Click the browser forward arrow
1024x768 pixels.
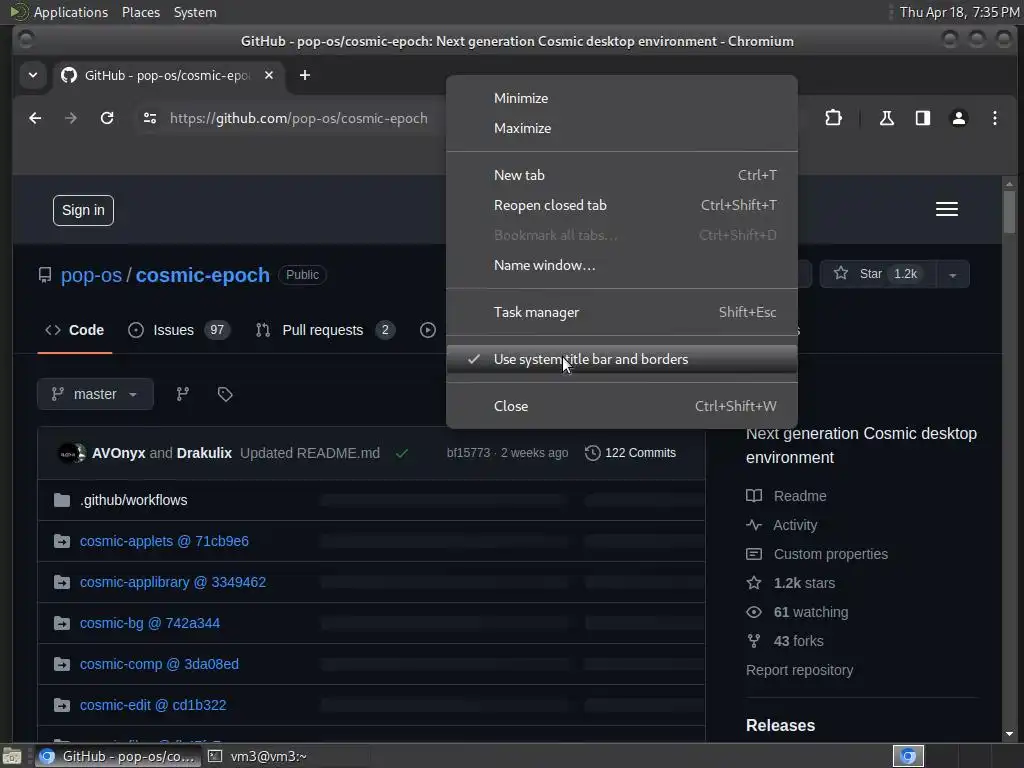pyautogui.click(x=71, y=118)
